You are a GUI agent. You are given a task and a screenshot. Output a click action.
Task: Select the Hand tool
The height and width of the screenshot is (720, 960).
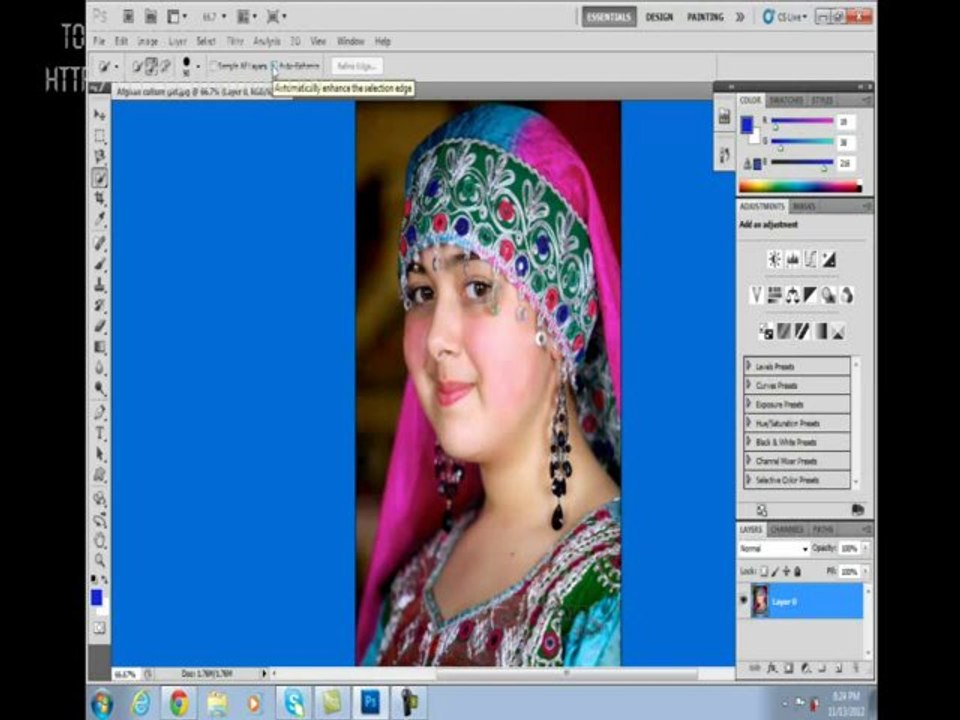99,540
